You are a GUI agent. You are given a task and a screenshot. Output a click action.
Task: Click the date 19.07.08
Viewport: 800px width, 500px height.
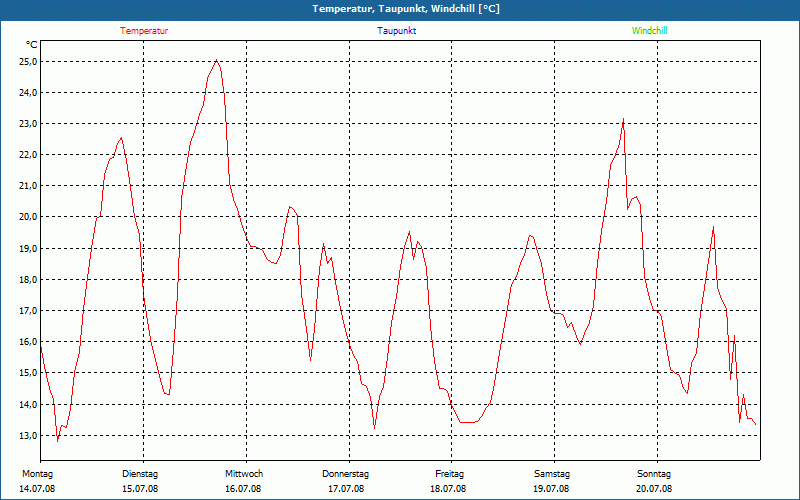click(551, 489)
